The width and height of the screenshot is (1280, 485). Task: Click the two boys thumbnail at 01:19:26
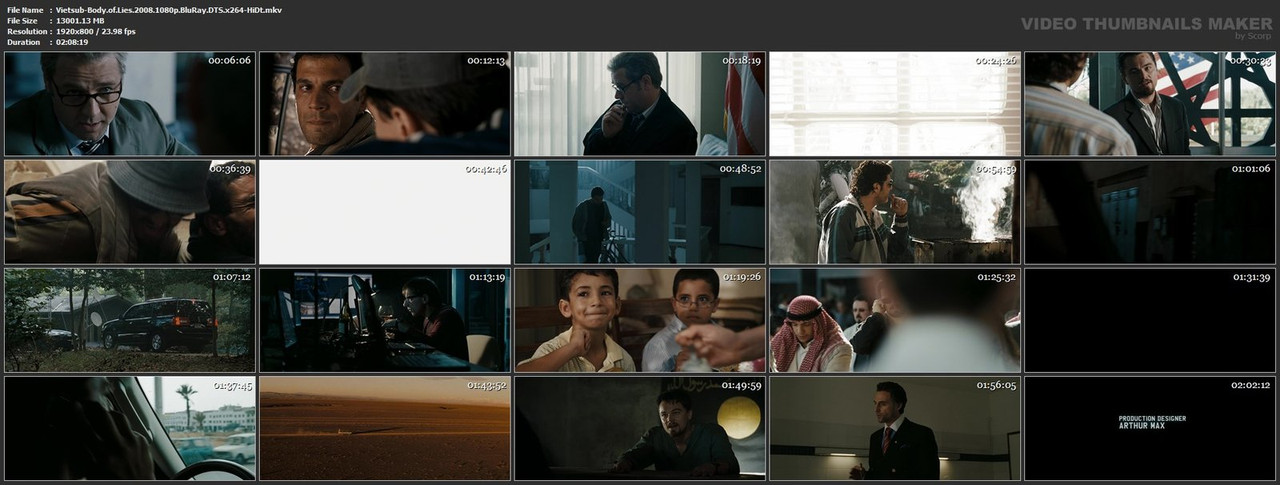[640, 320]
